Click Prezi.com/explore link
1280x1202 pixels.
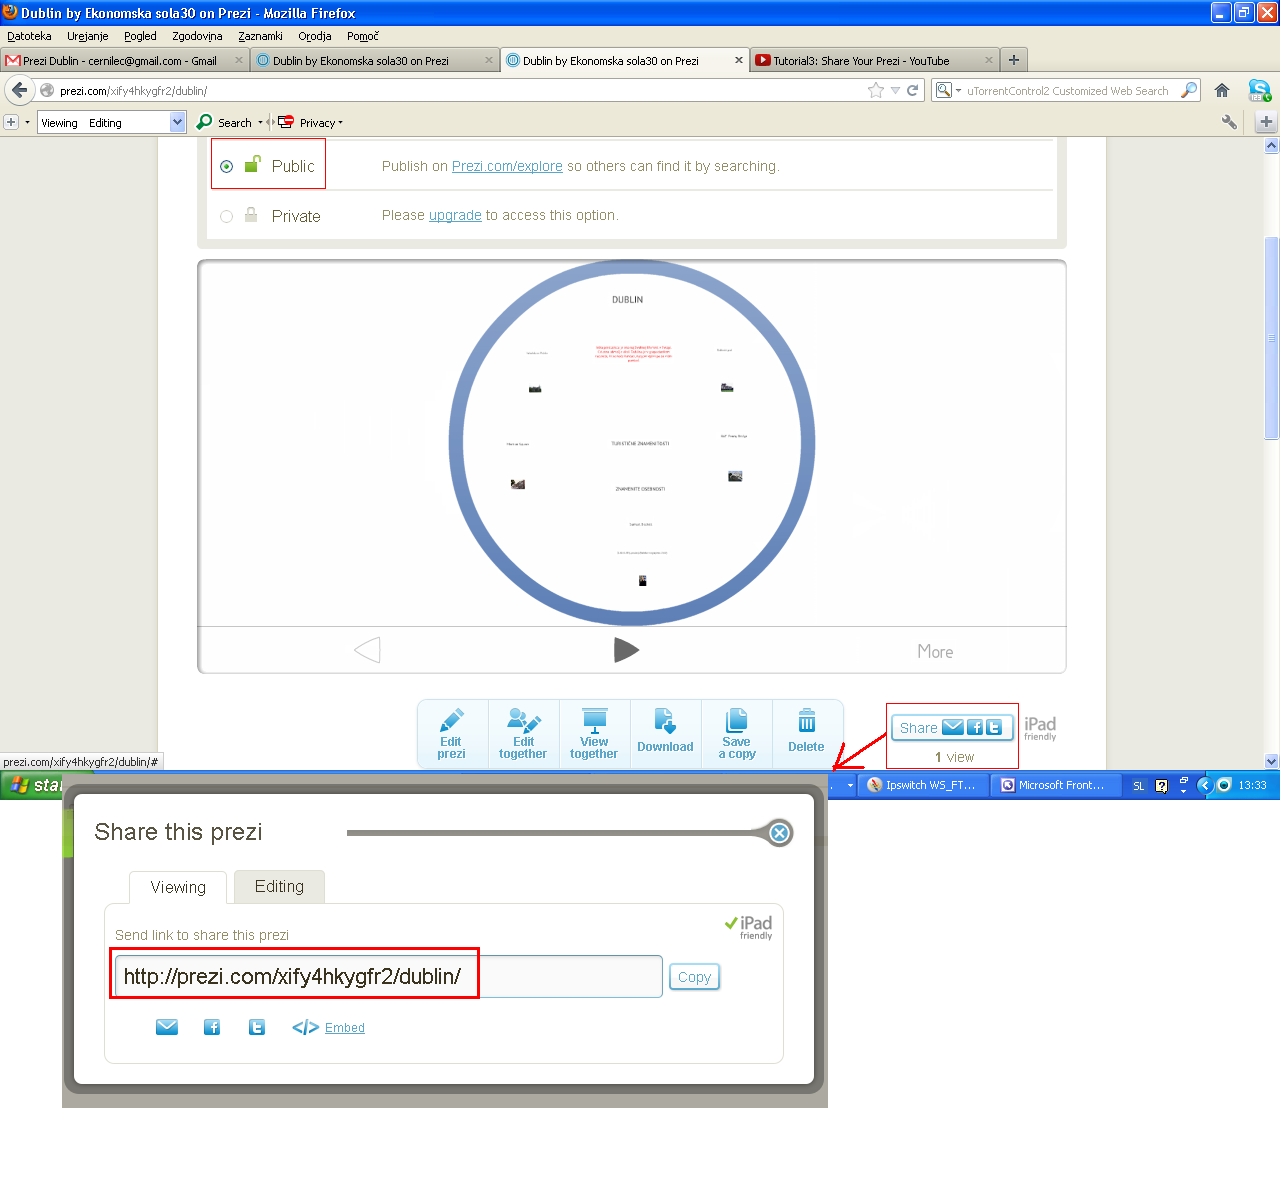click(507, 166)
